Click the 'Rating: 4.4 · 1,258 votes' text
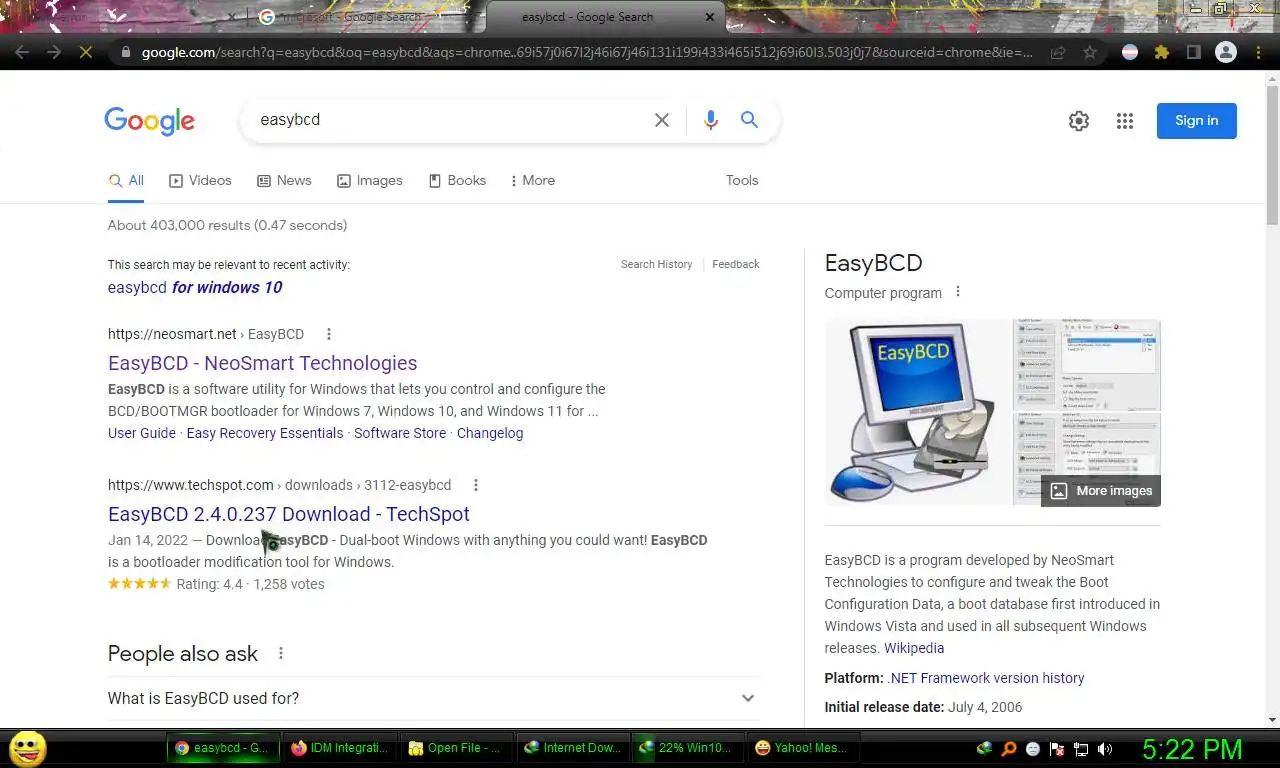1280x768 pixels. coord(250,584)
